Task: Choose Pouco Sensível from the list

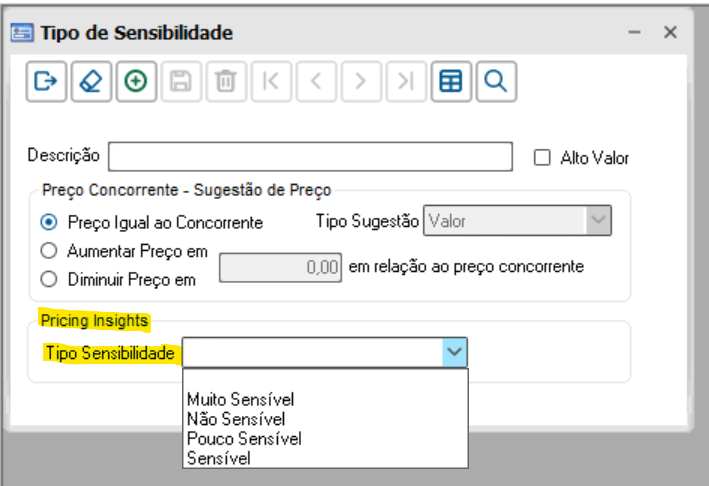Action: click(244, 438)
